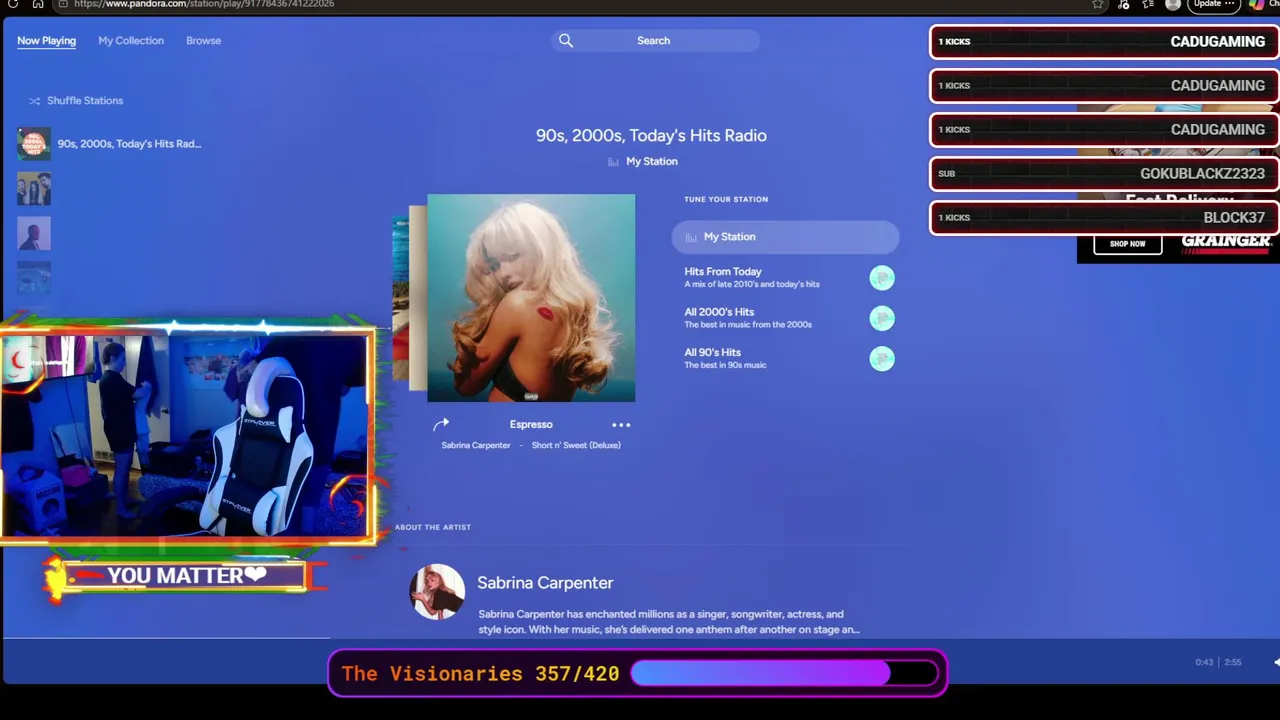
Task: Click the "90s, 2000s, Today's Hits Radio" heading
Action: pyautogui.click(x=651, y=136)
